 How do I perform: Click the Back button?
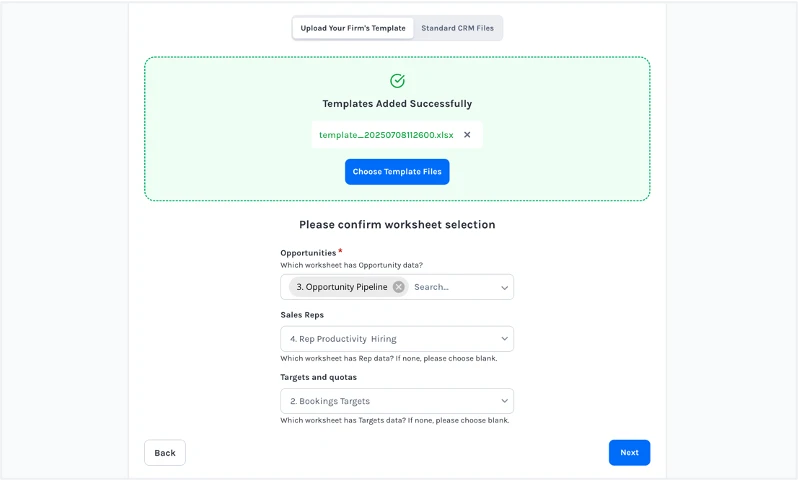coord(165,453)
